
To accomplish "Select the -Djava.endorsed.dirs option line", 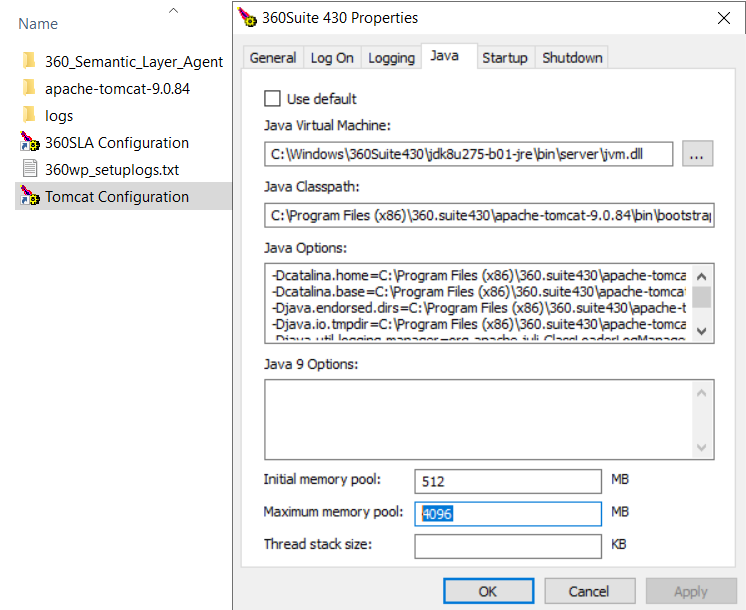I will pos(479,308).
